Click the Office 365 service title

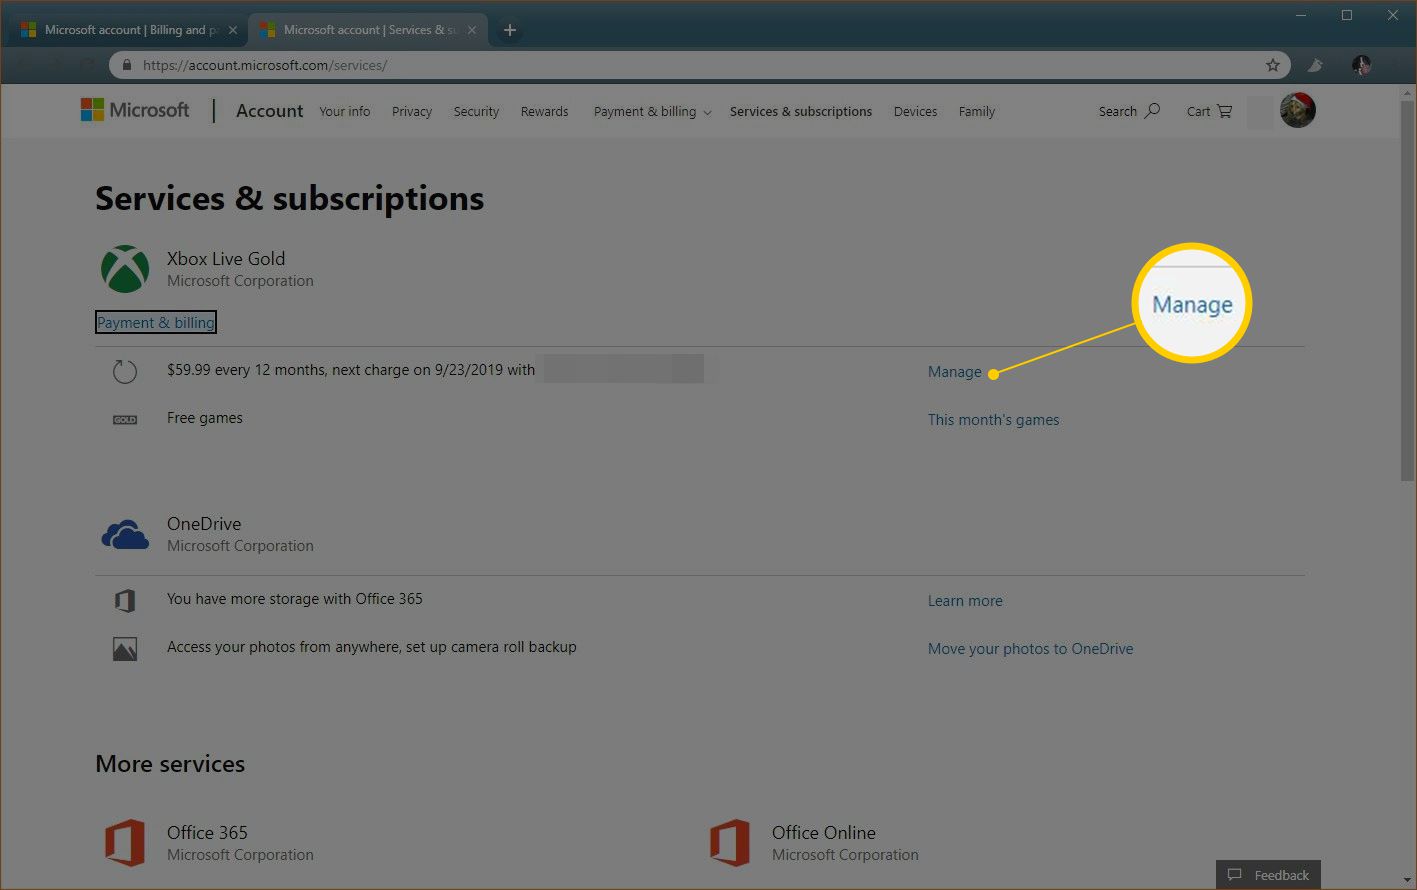207,833
